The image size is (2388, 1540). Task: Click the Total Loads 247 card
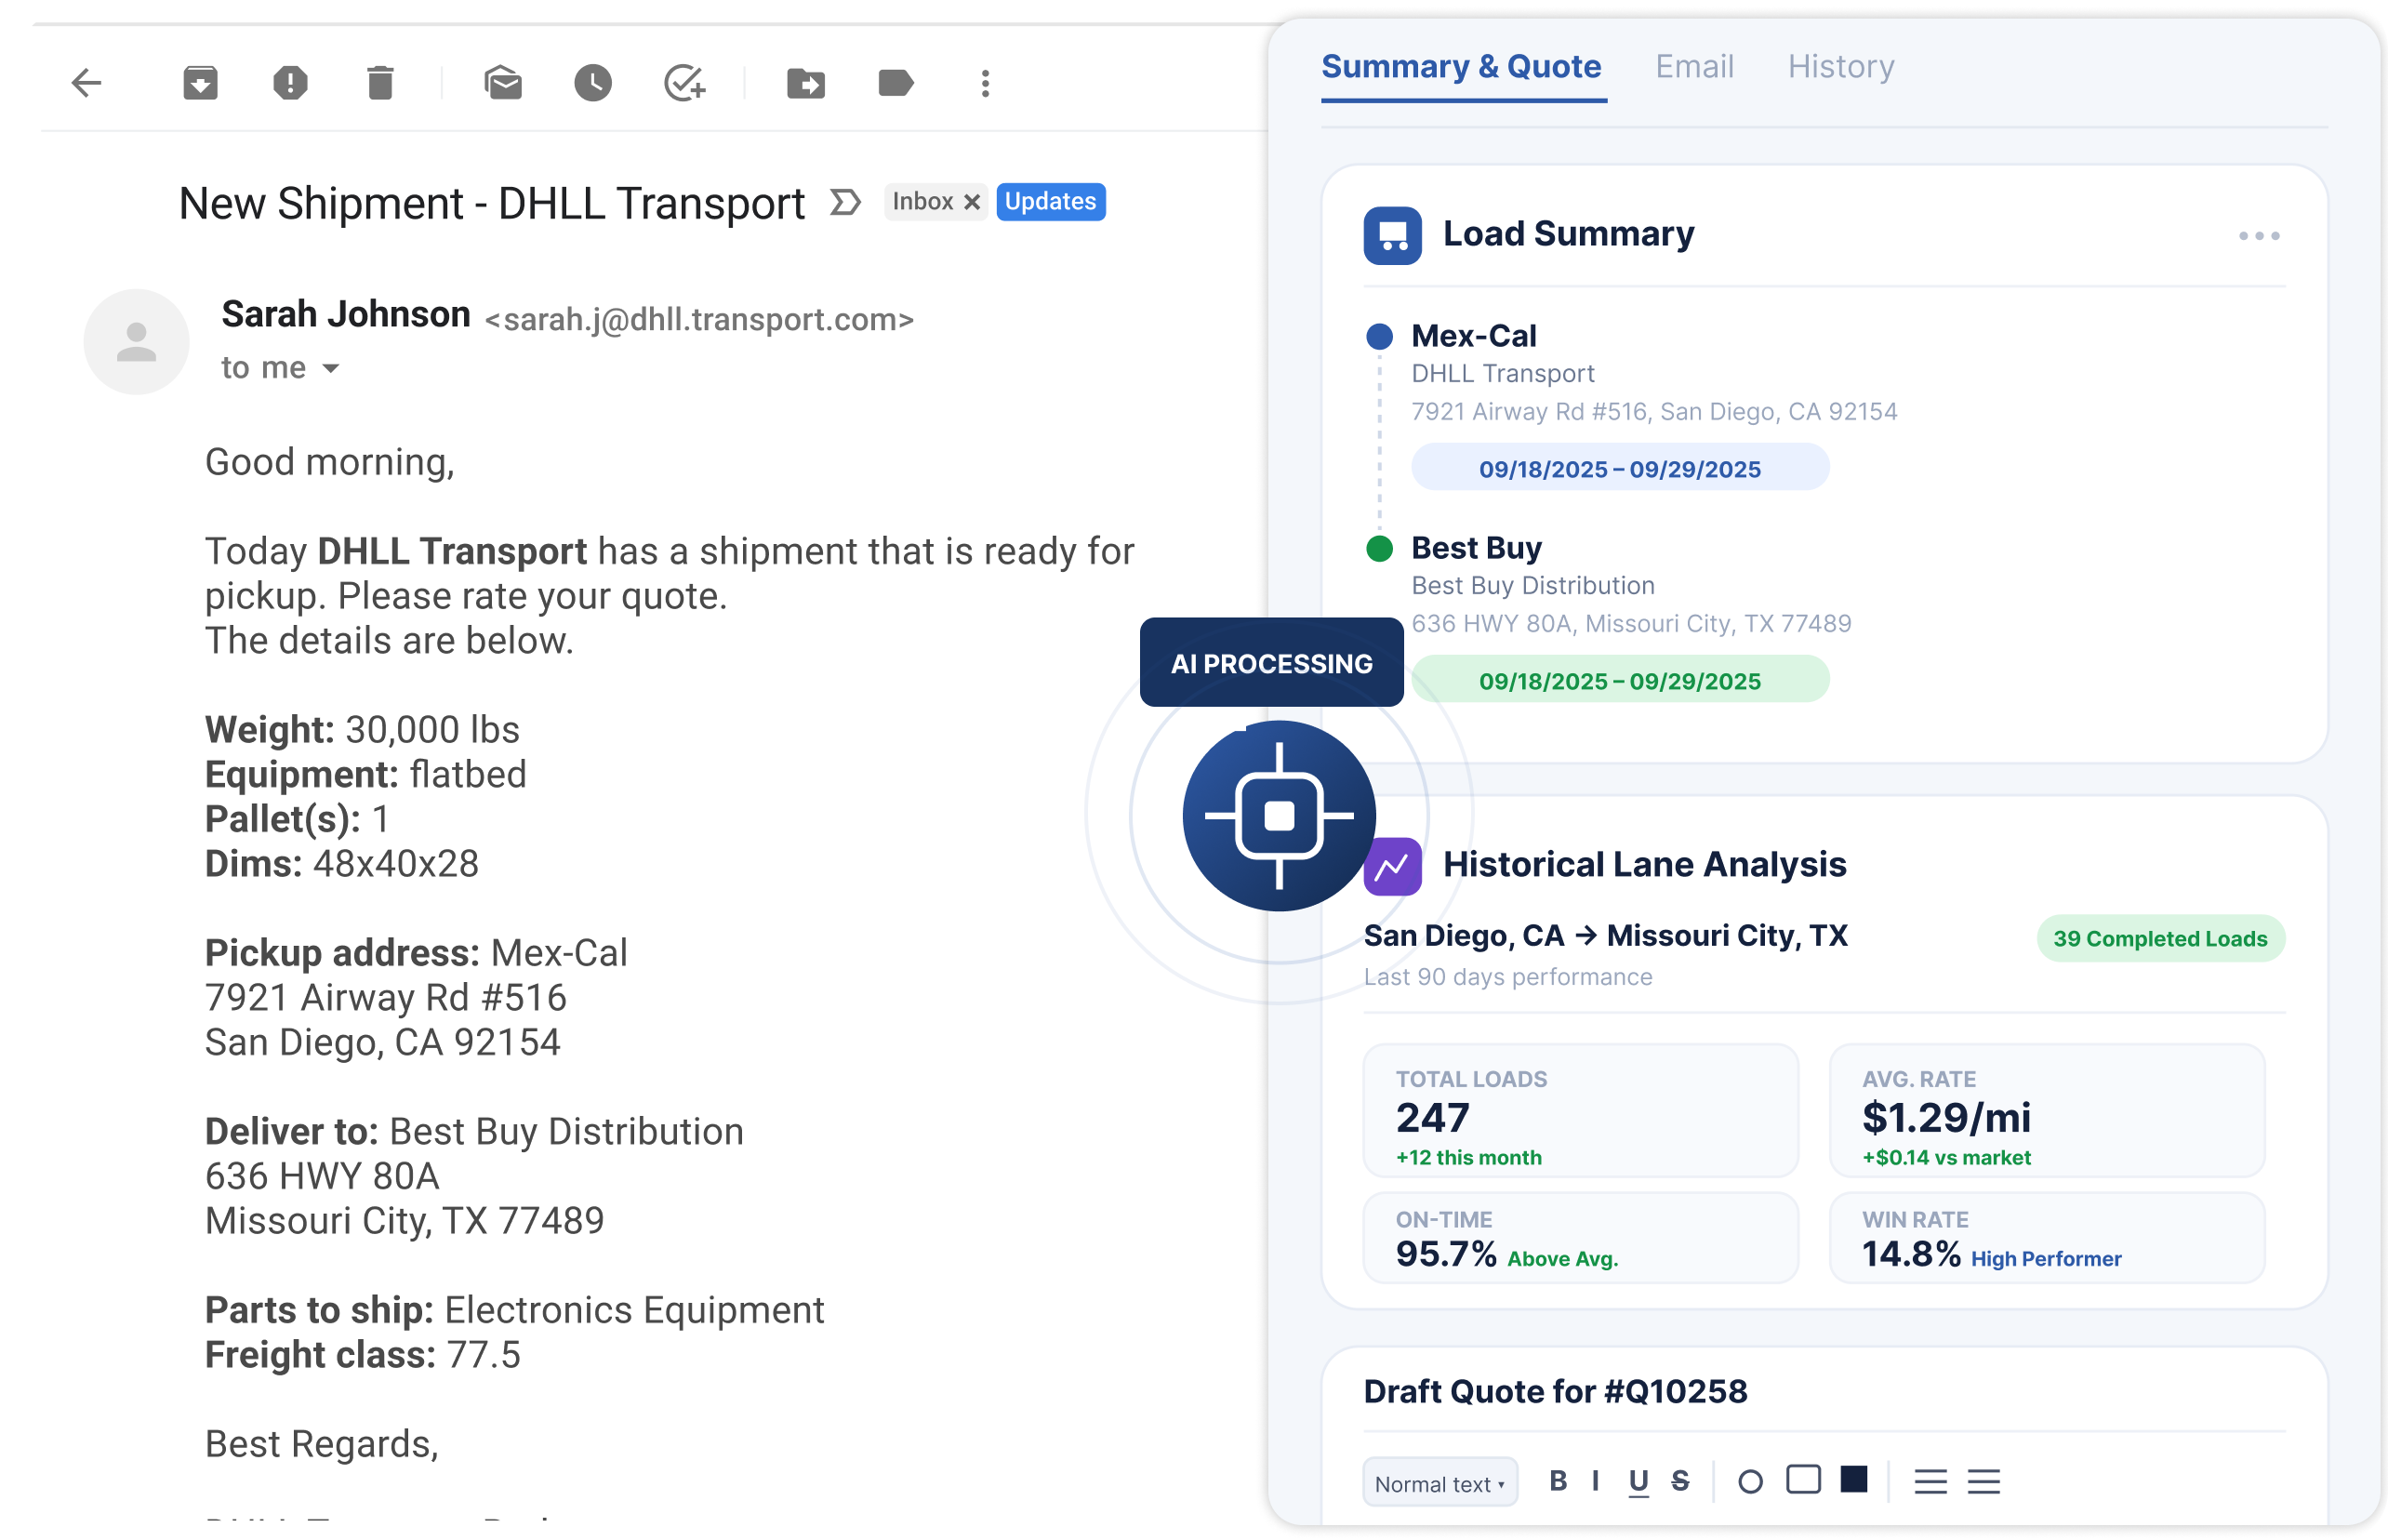click(x=1580, y=1111)
